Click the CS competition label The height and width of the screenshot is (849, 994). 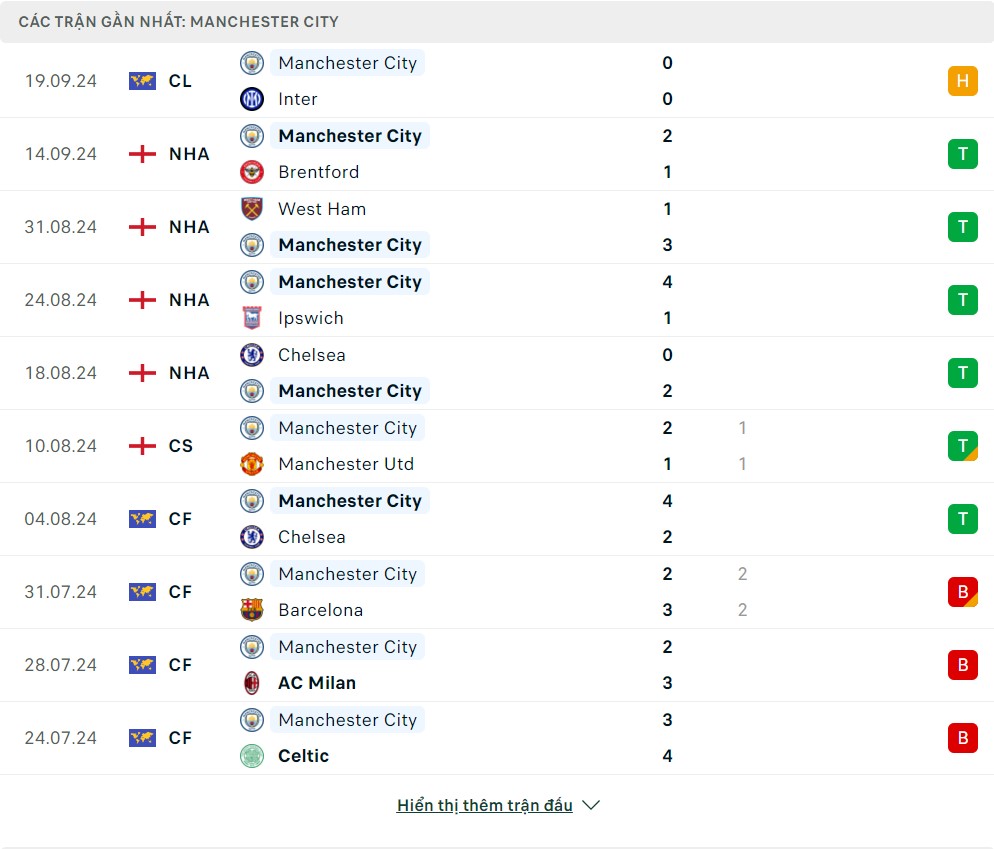click(x=181, y=446)
